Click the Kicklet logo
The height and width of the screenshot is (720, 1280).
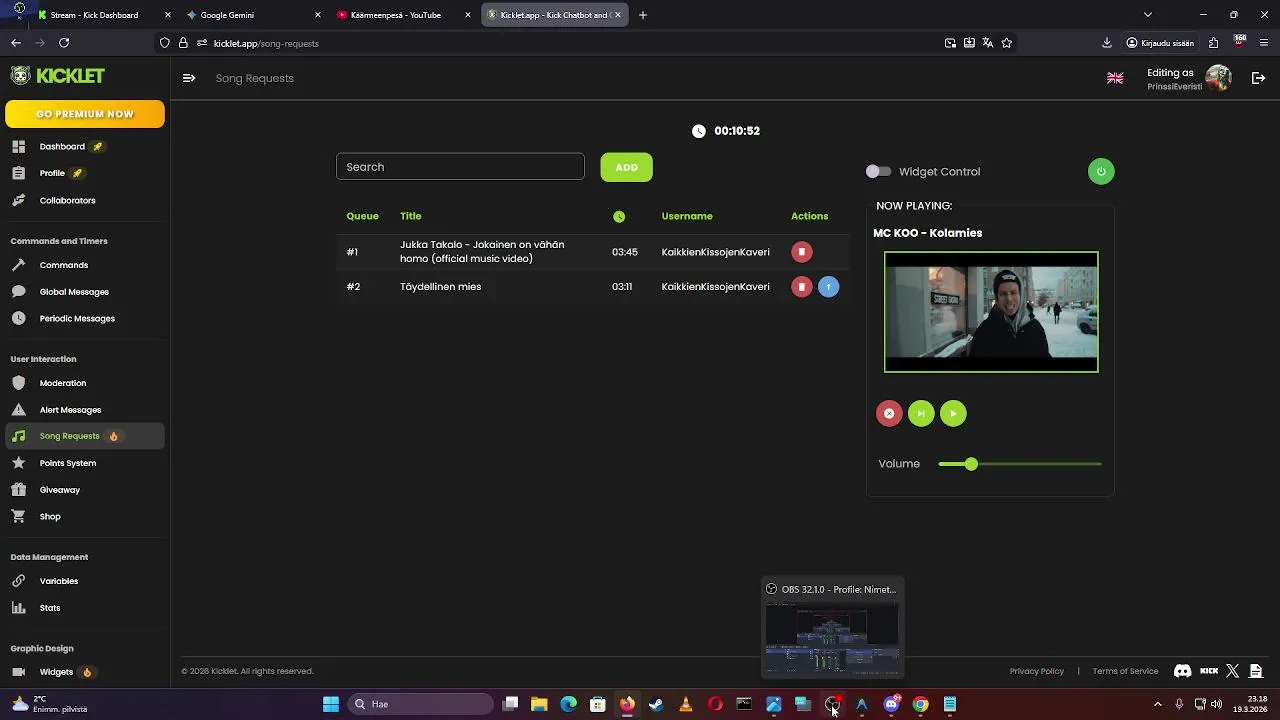[x=57, y=76]
